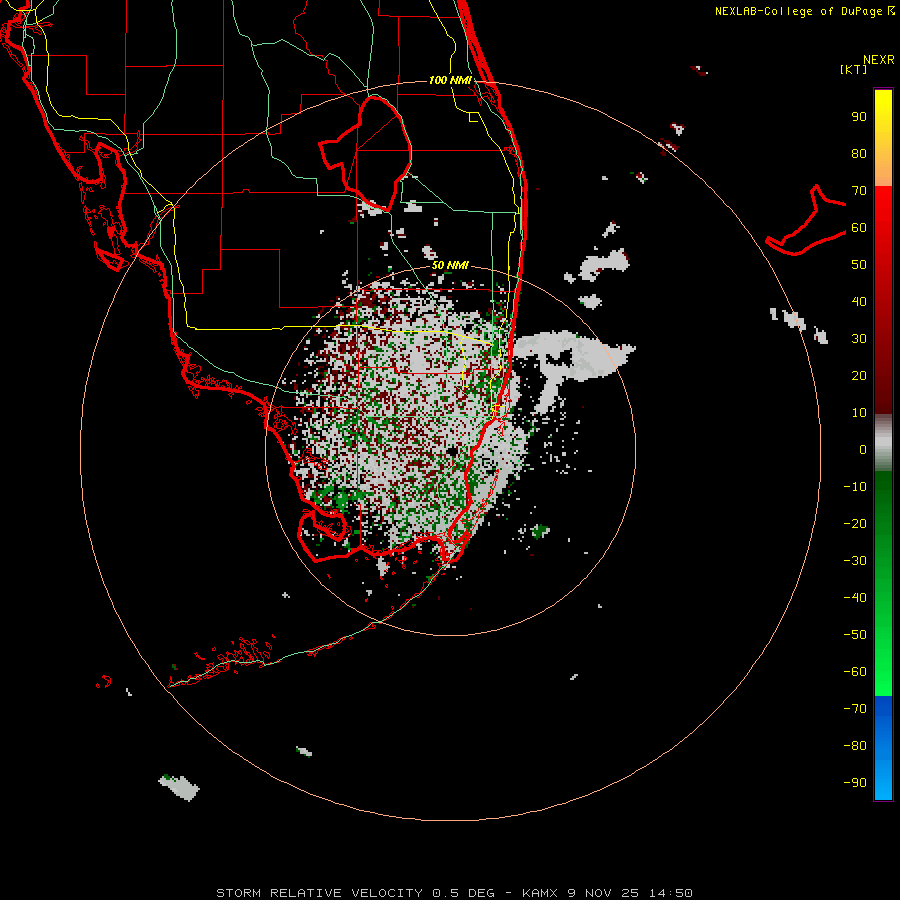Click the -20 value on the velocity scale
The width and height of the screenshot is (900, 900).
(855, 523)
